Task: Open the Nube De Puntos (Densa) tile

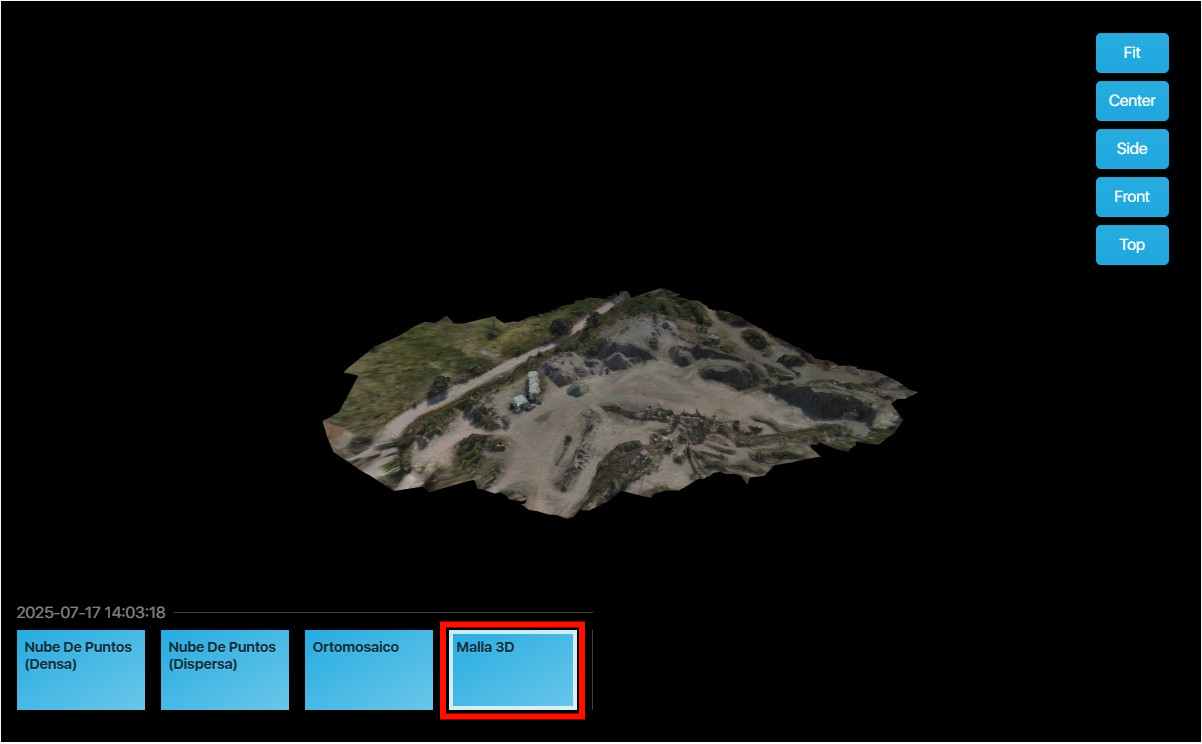Action: (81, 670)
